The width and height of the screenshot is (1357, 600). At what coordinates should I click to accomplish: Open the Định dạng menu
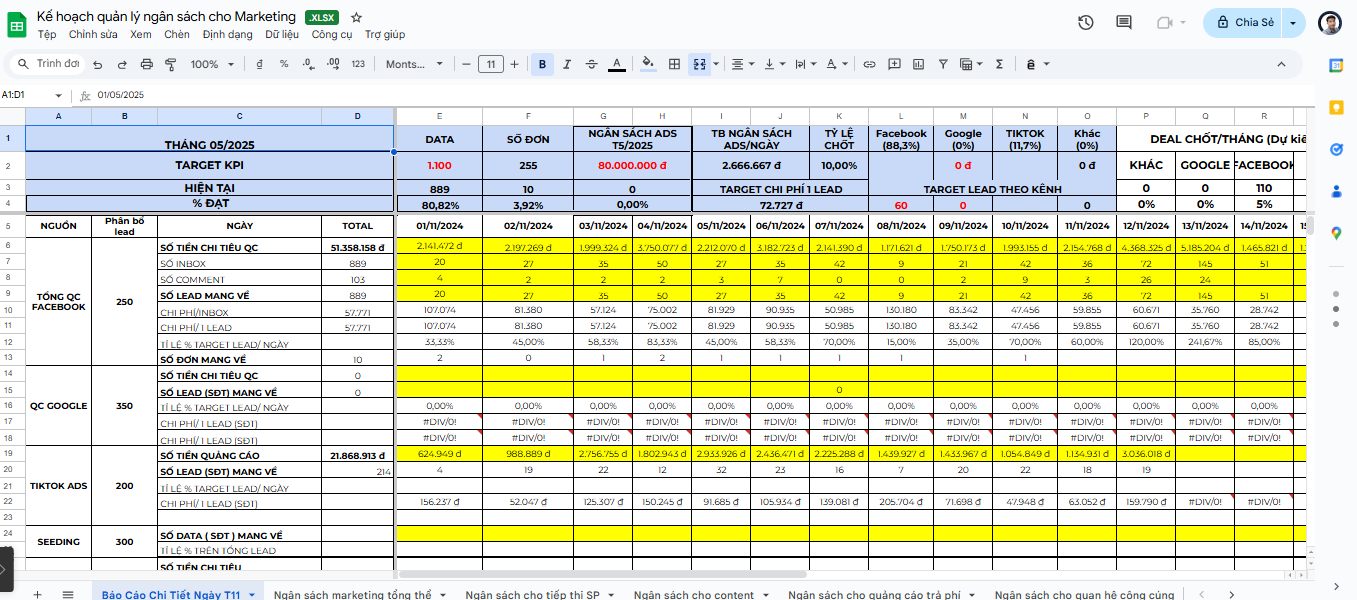point(228,34)
